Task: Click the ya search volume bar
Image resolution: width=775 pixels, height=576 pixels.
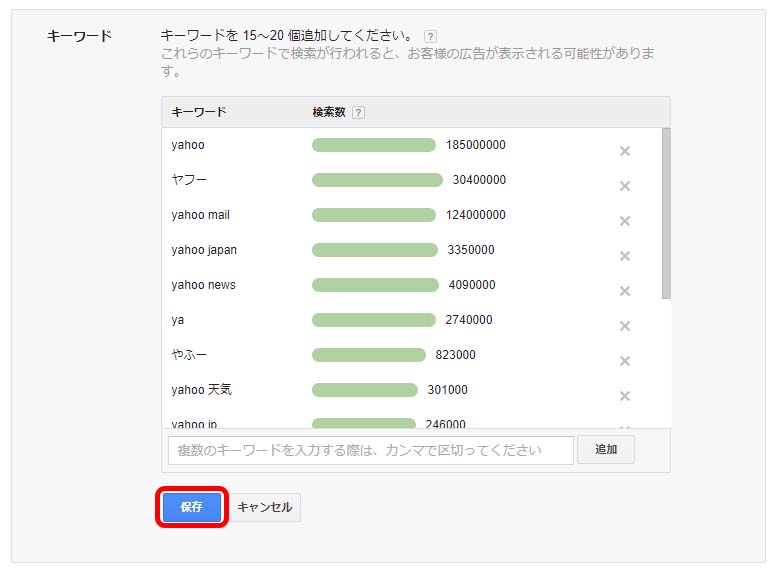Action: point(374,320)
